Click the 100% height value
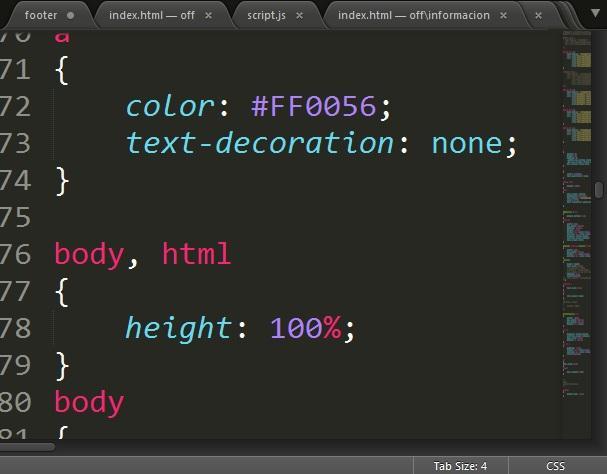This screenshot has height=474, width=607. click(306, 327)
